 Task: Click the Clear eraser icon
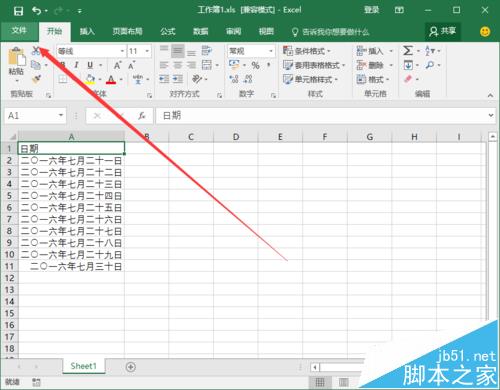point(408,79)
